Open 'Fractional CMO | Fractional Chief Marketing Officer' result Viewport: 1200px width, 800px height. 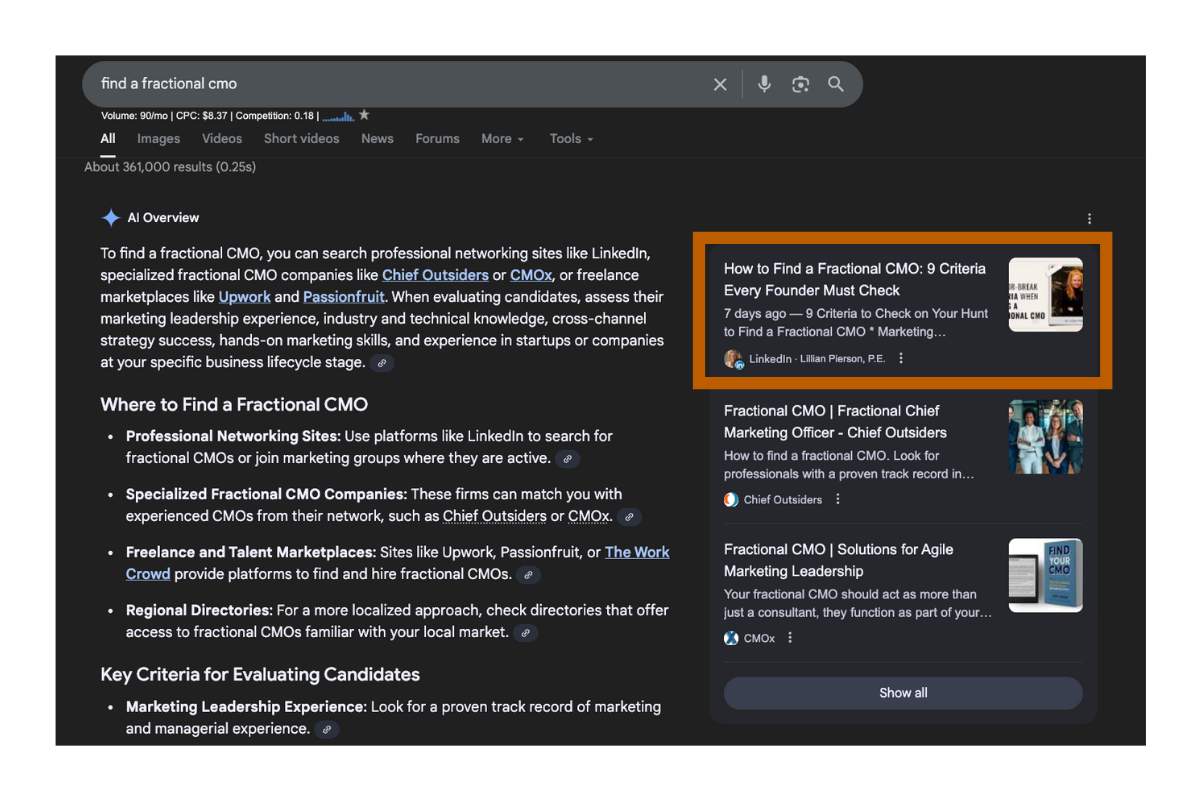coord(836,422)
